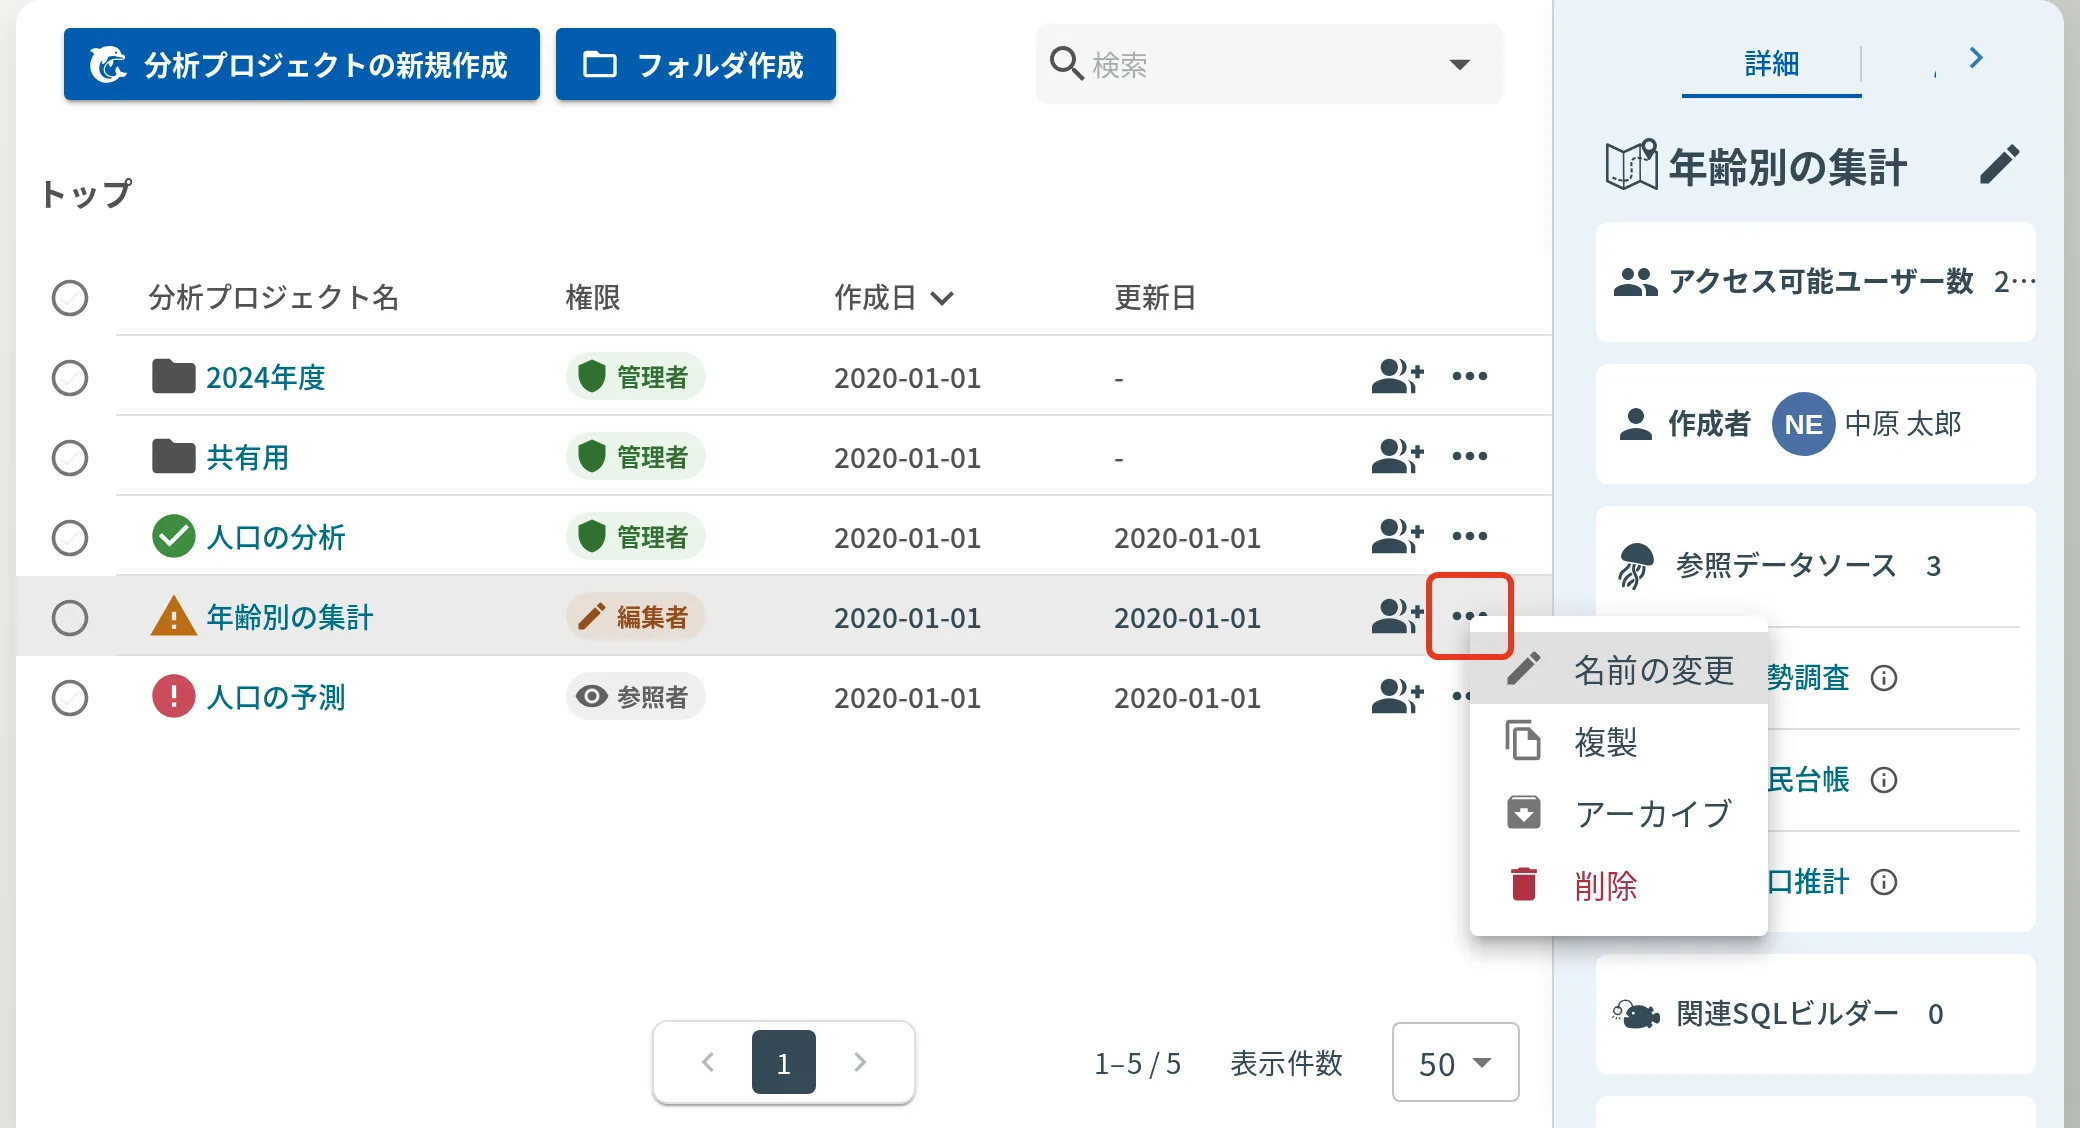Go to next page arrow in pagination

(860, 1062)
